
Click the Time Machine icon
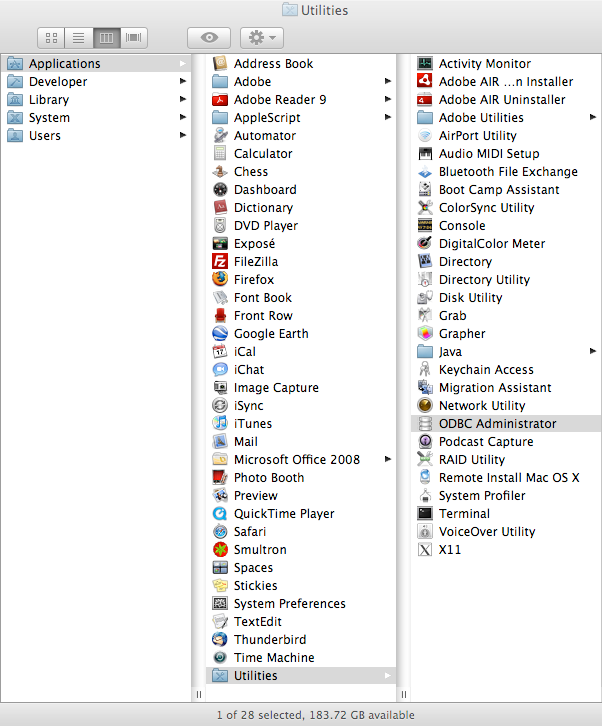[220, 657]
